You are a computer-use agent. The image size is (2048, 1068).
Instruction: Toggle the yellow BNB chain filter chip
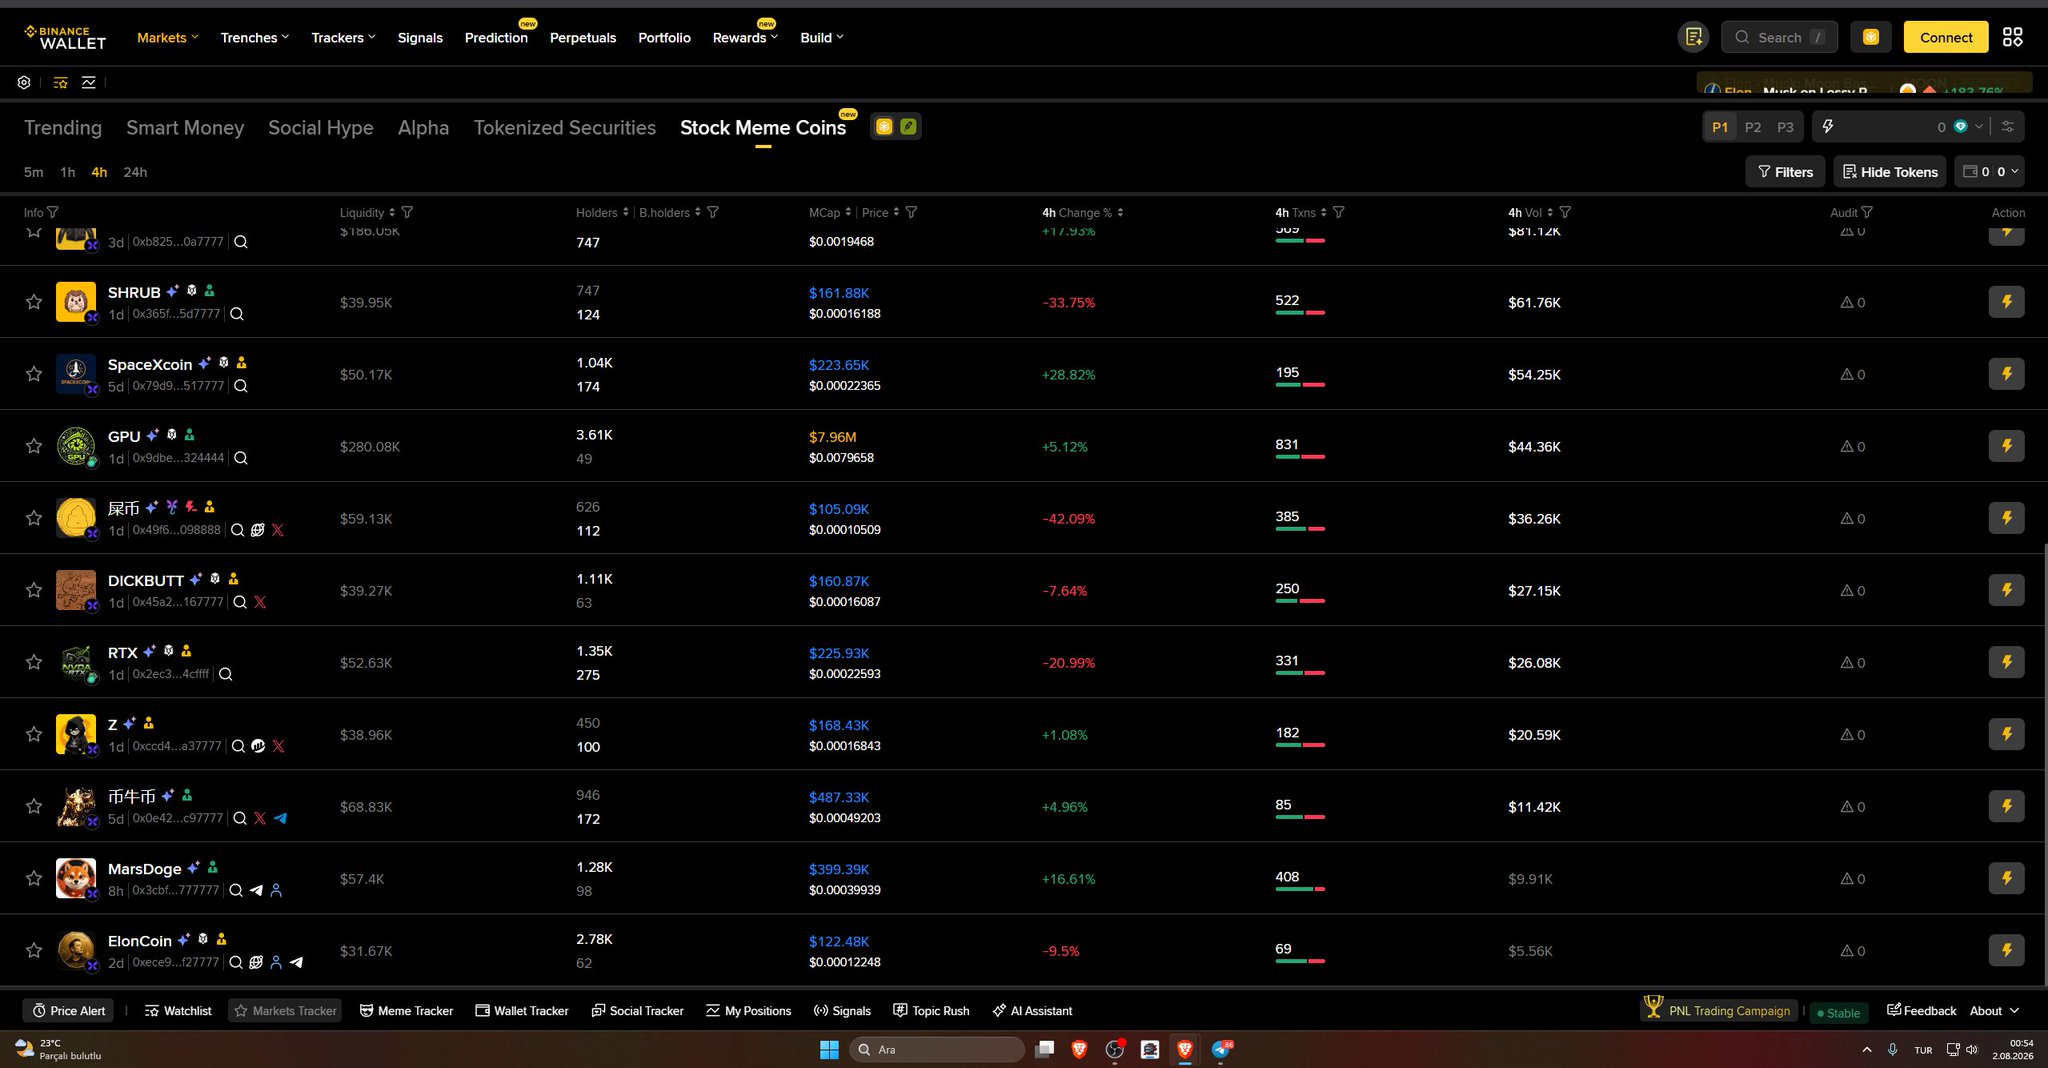(884, 127)
